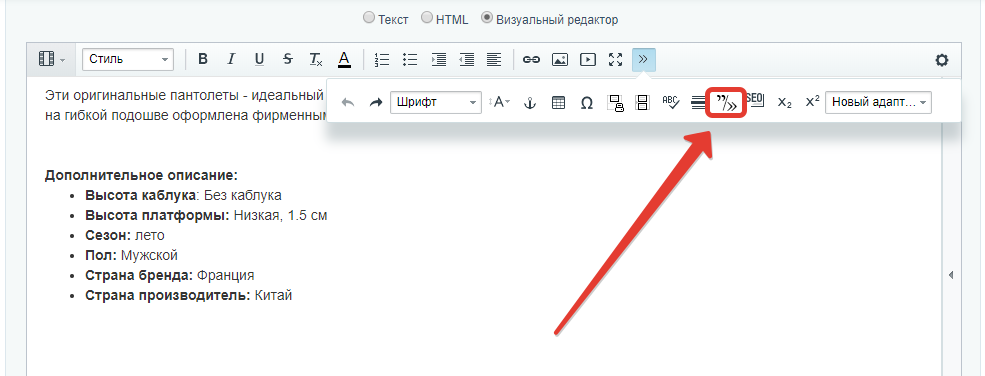Insert a hyperlink via chain icon
Viewport: 985px width, 376px height.
click(531, 60)
